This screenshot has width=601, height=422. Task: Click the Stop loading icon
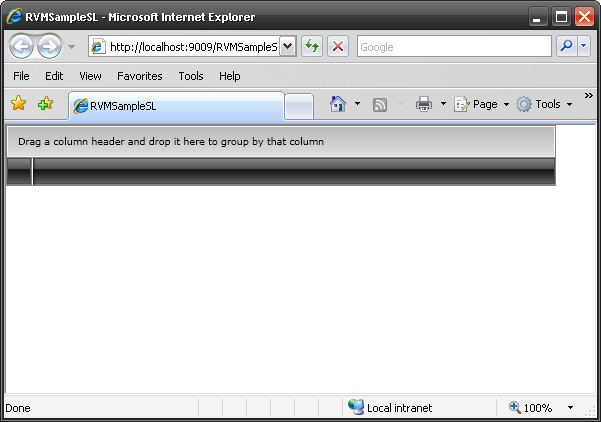[x=338, y=47]
